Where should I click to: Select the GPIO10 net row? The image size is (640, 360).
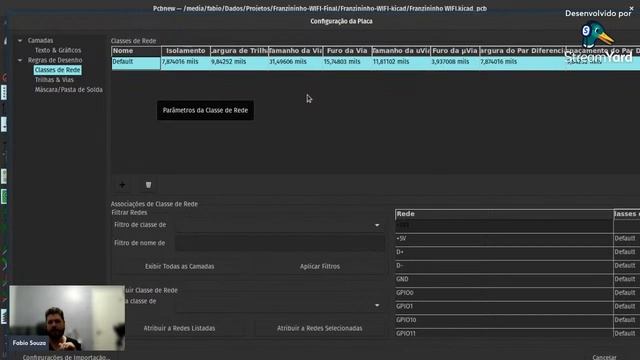pos(504,320)
